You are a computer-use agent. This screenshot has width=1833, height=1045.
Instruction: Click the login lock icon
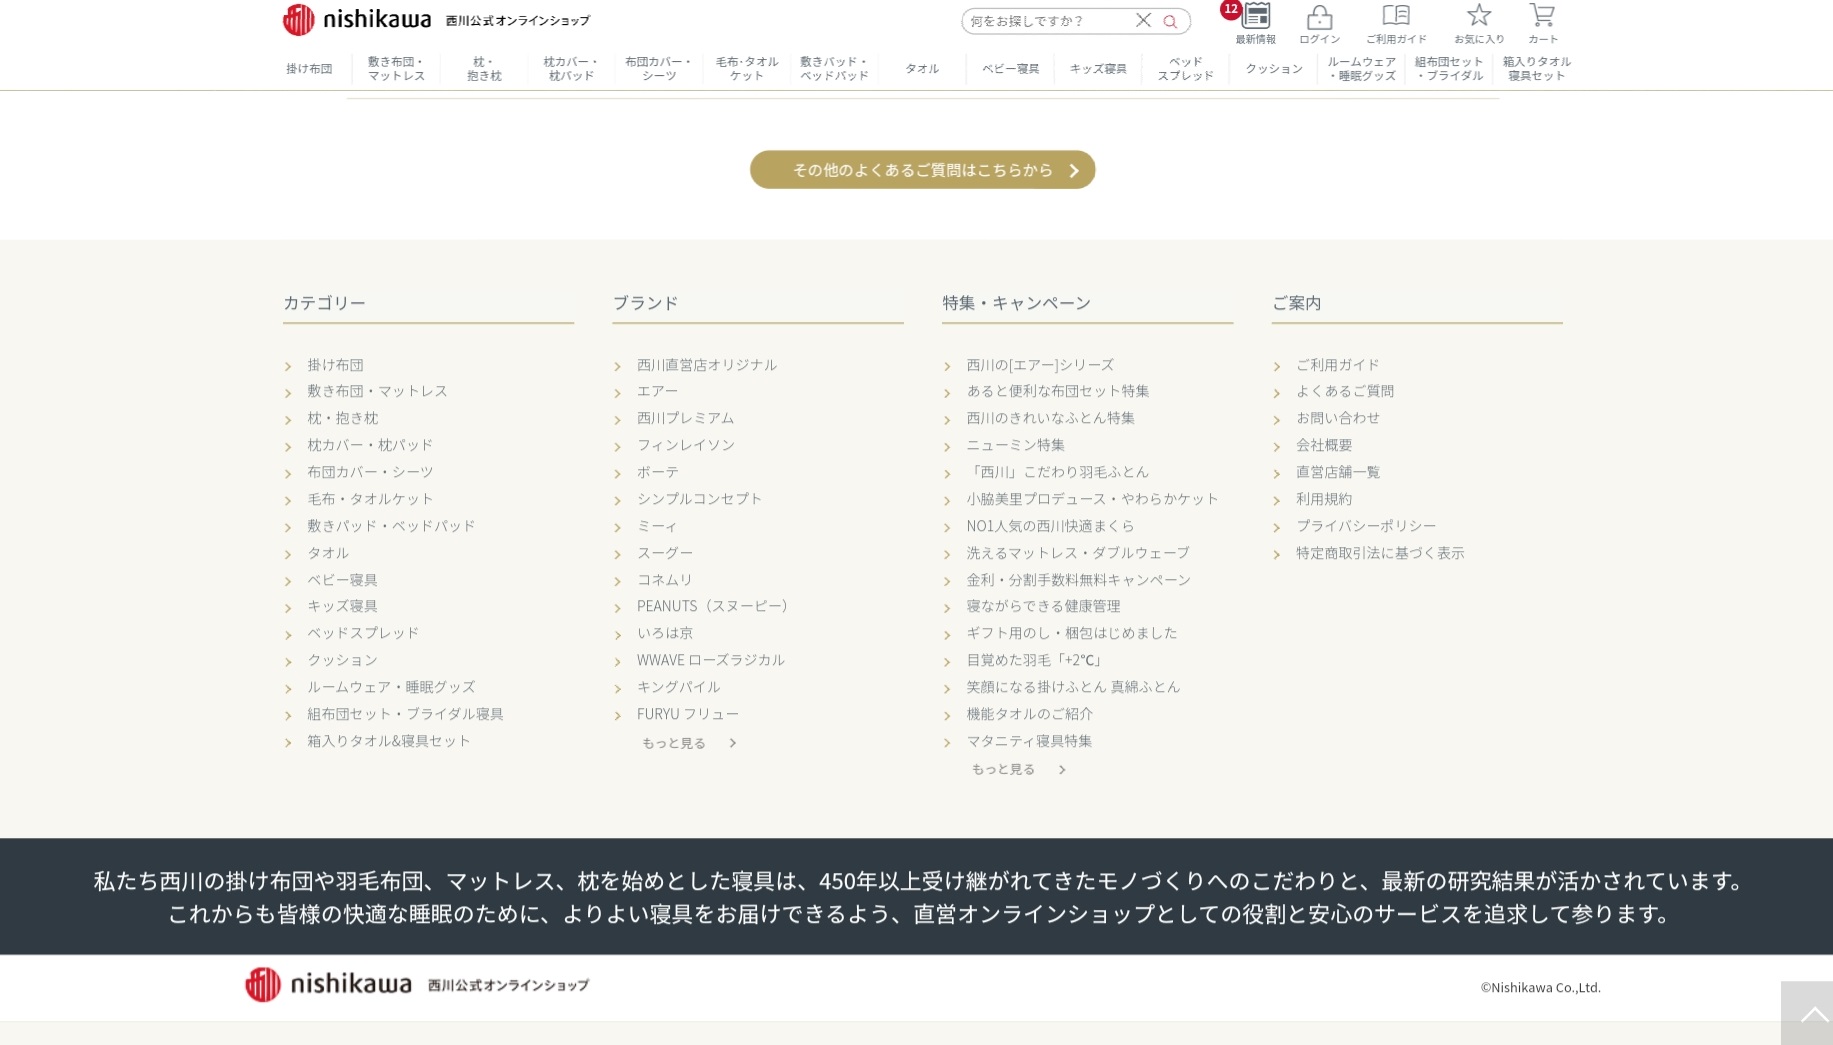1319,18
